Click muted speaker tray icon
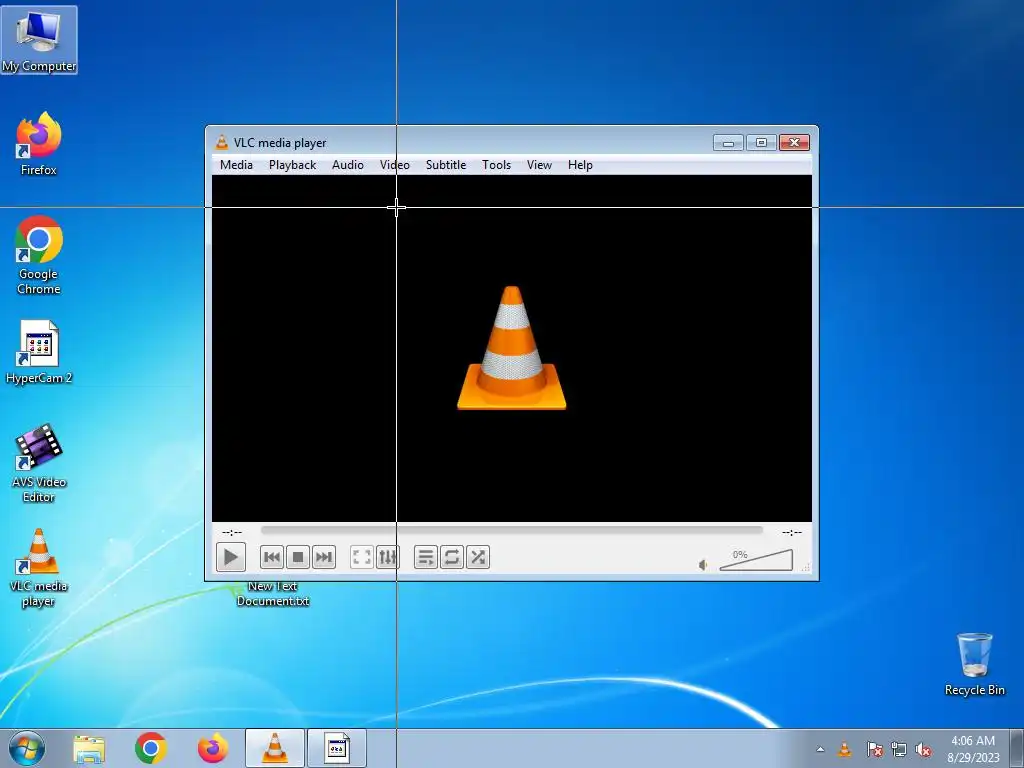Screen dimensions: 1024x768 tap(923, 750)
